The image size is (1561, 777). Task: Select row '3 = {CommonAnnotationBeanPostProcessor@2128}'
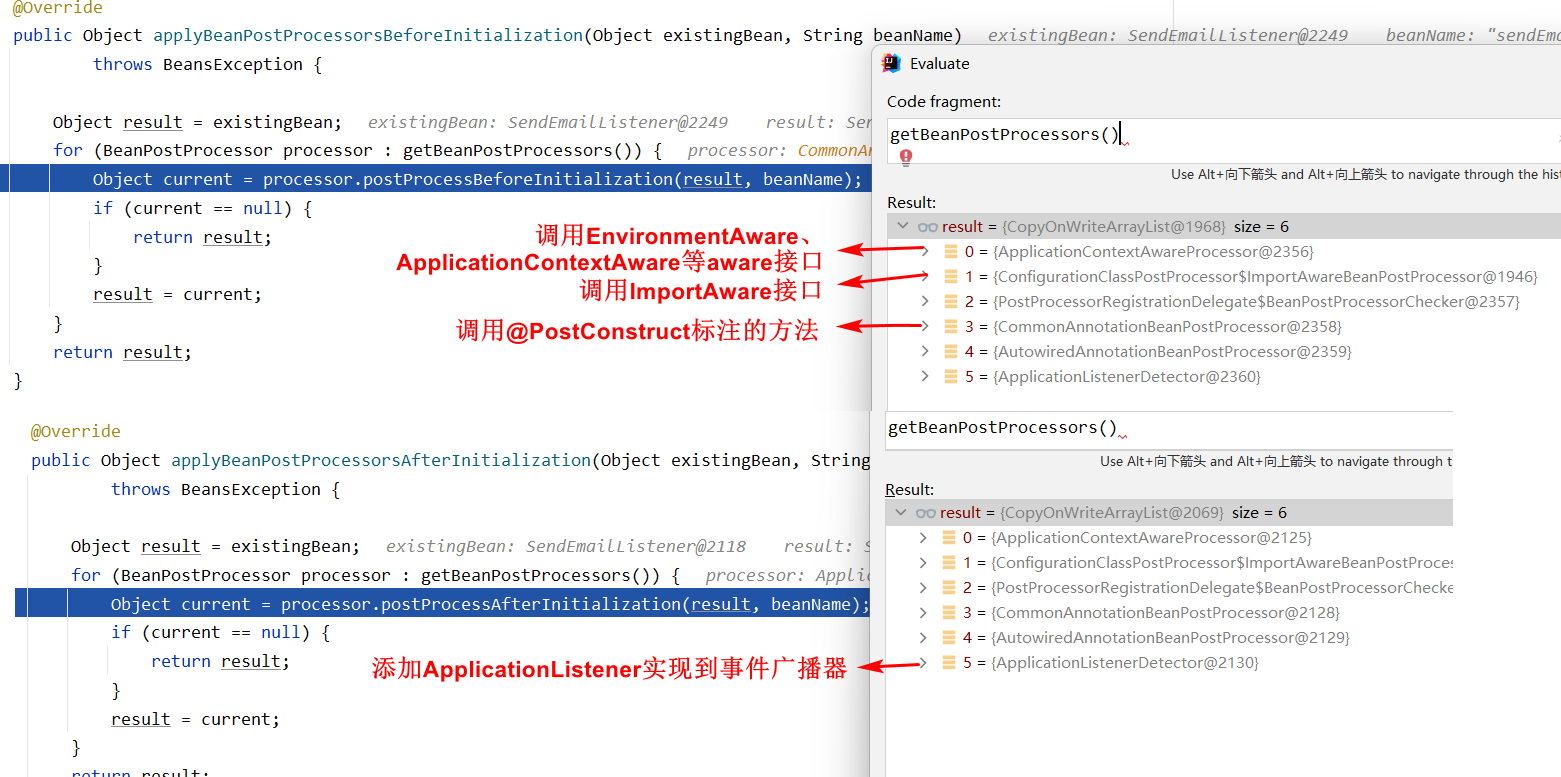point(1168,613)
